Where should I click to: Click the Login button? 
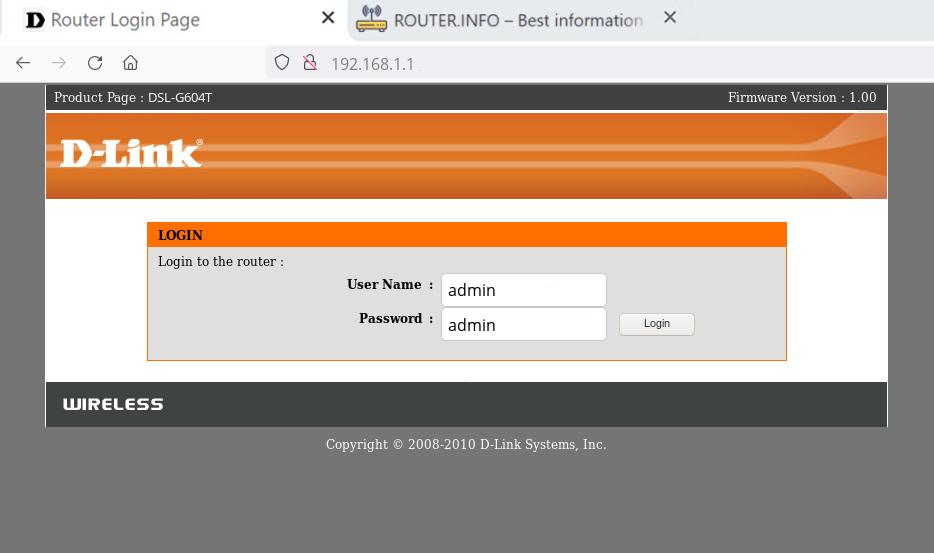pos(656,324)
